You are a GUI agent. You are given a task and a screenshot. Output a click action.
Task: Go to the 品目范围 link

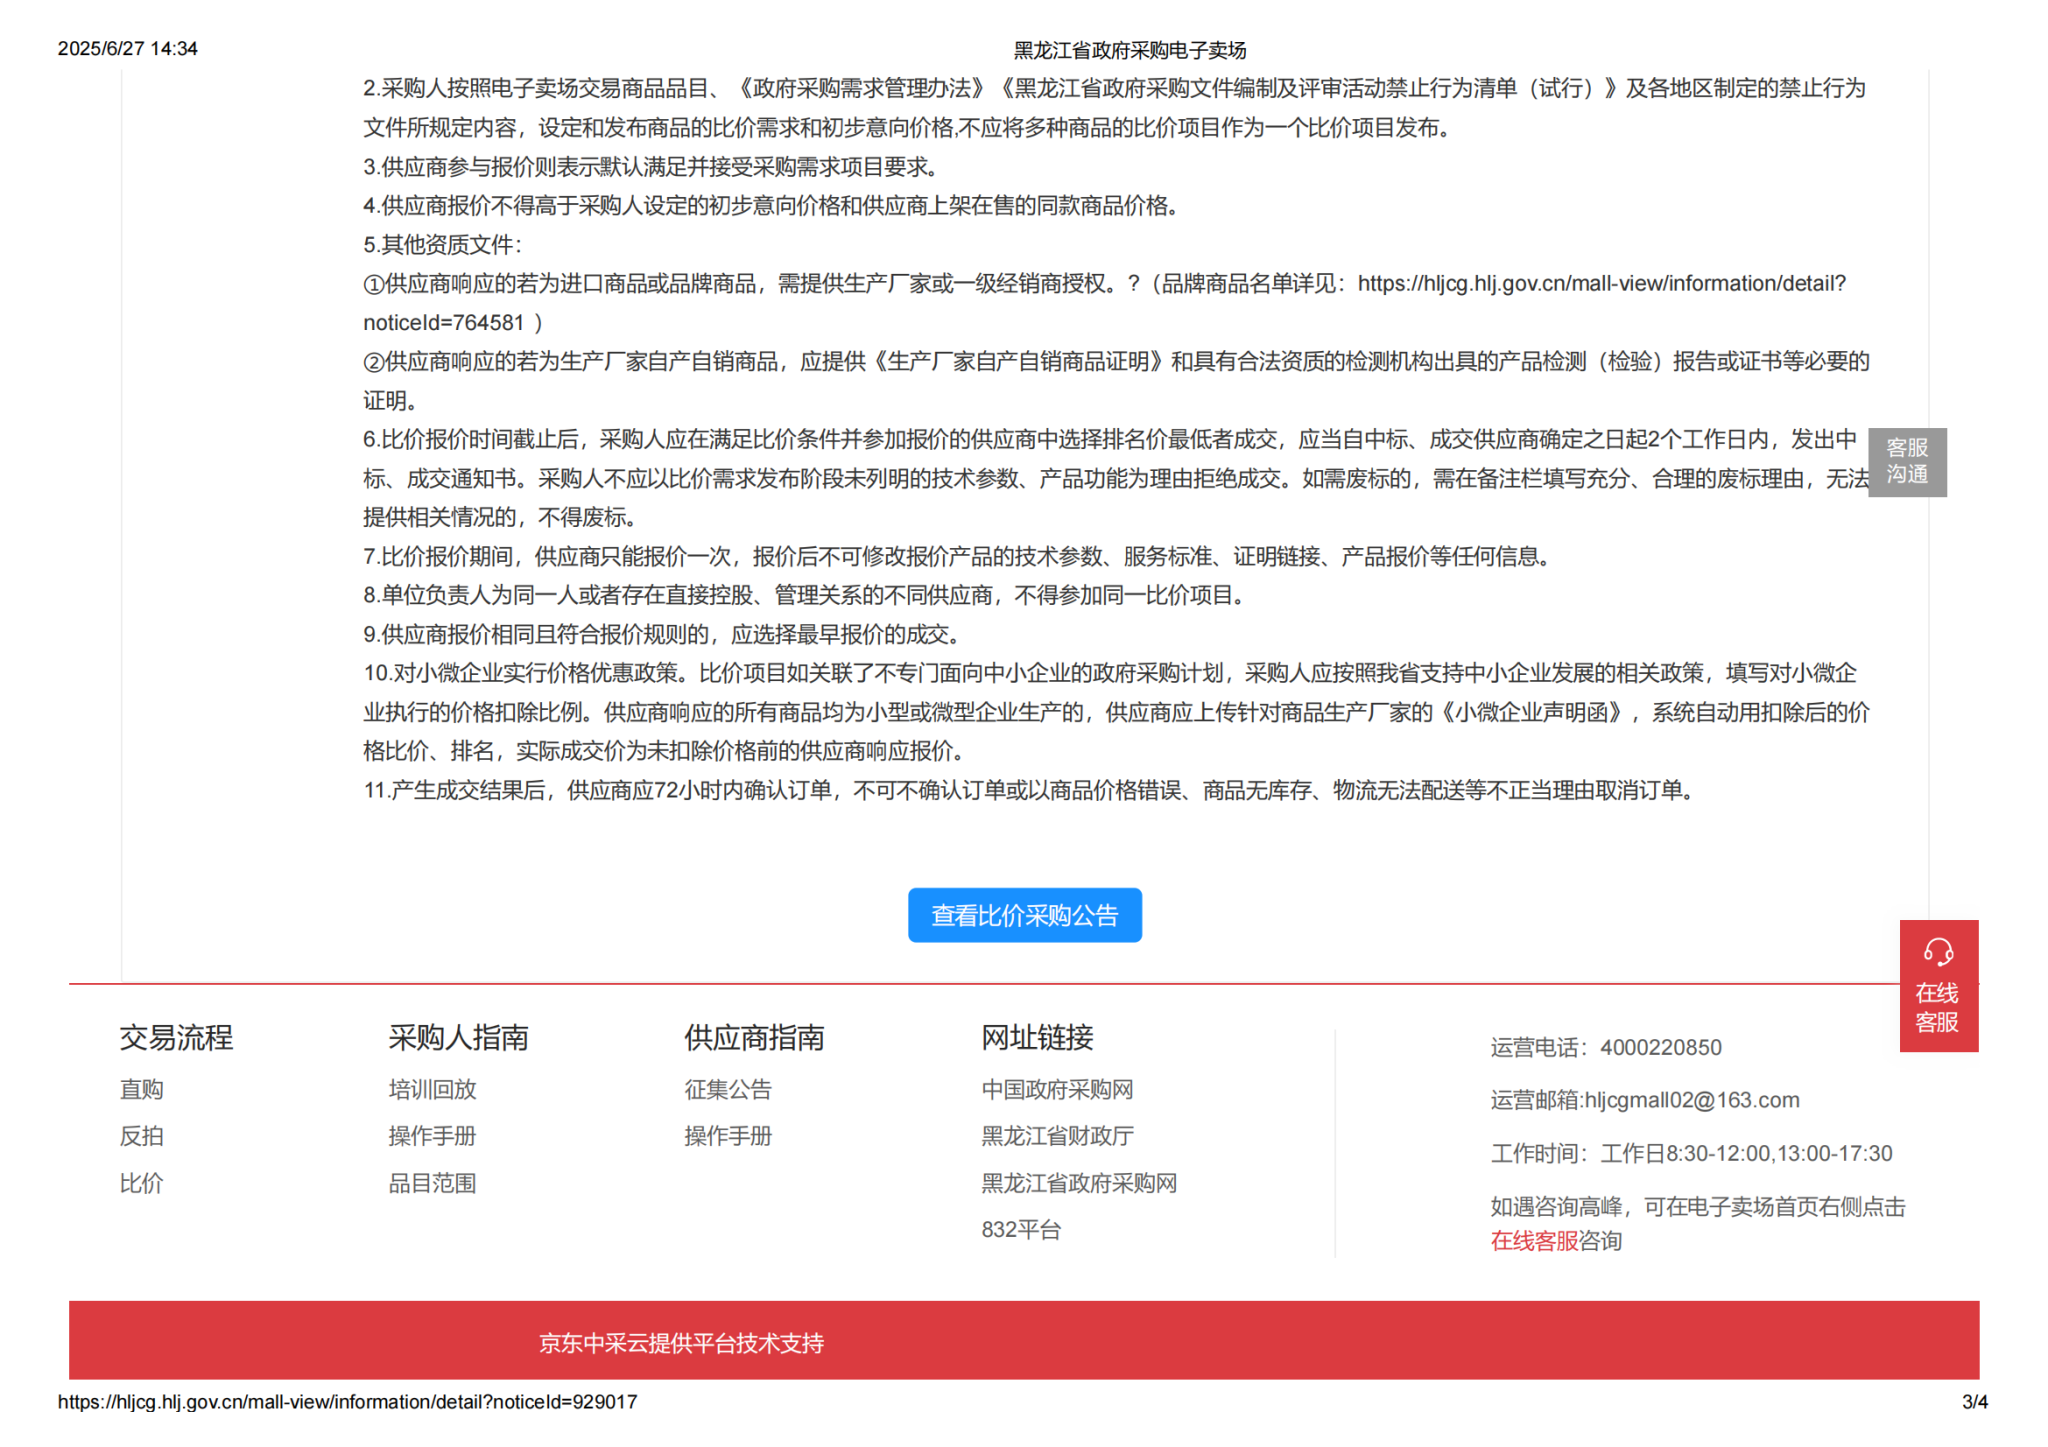pyautogui.click(x=432, y=1183)
